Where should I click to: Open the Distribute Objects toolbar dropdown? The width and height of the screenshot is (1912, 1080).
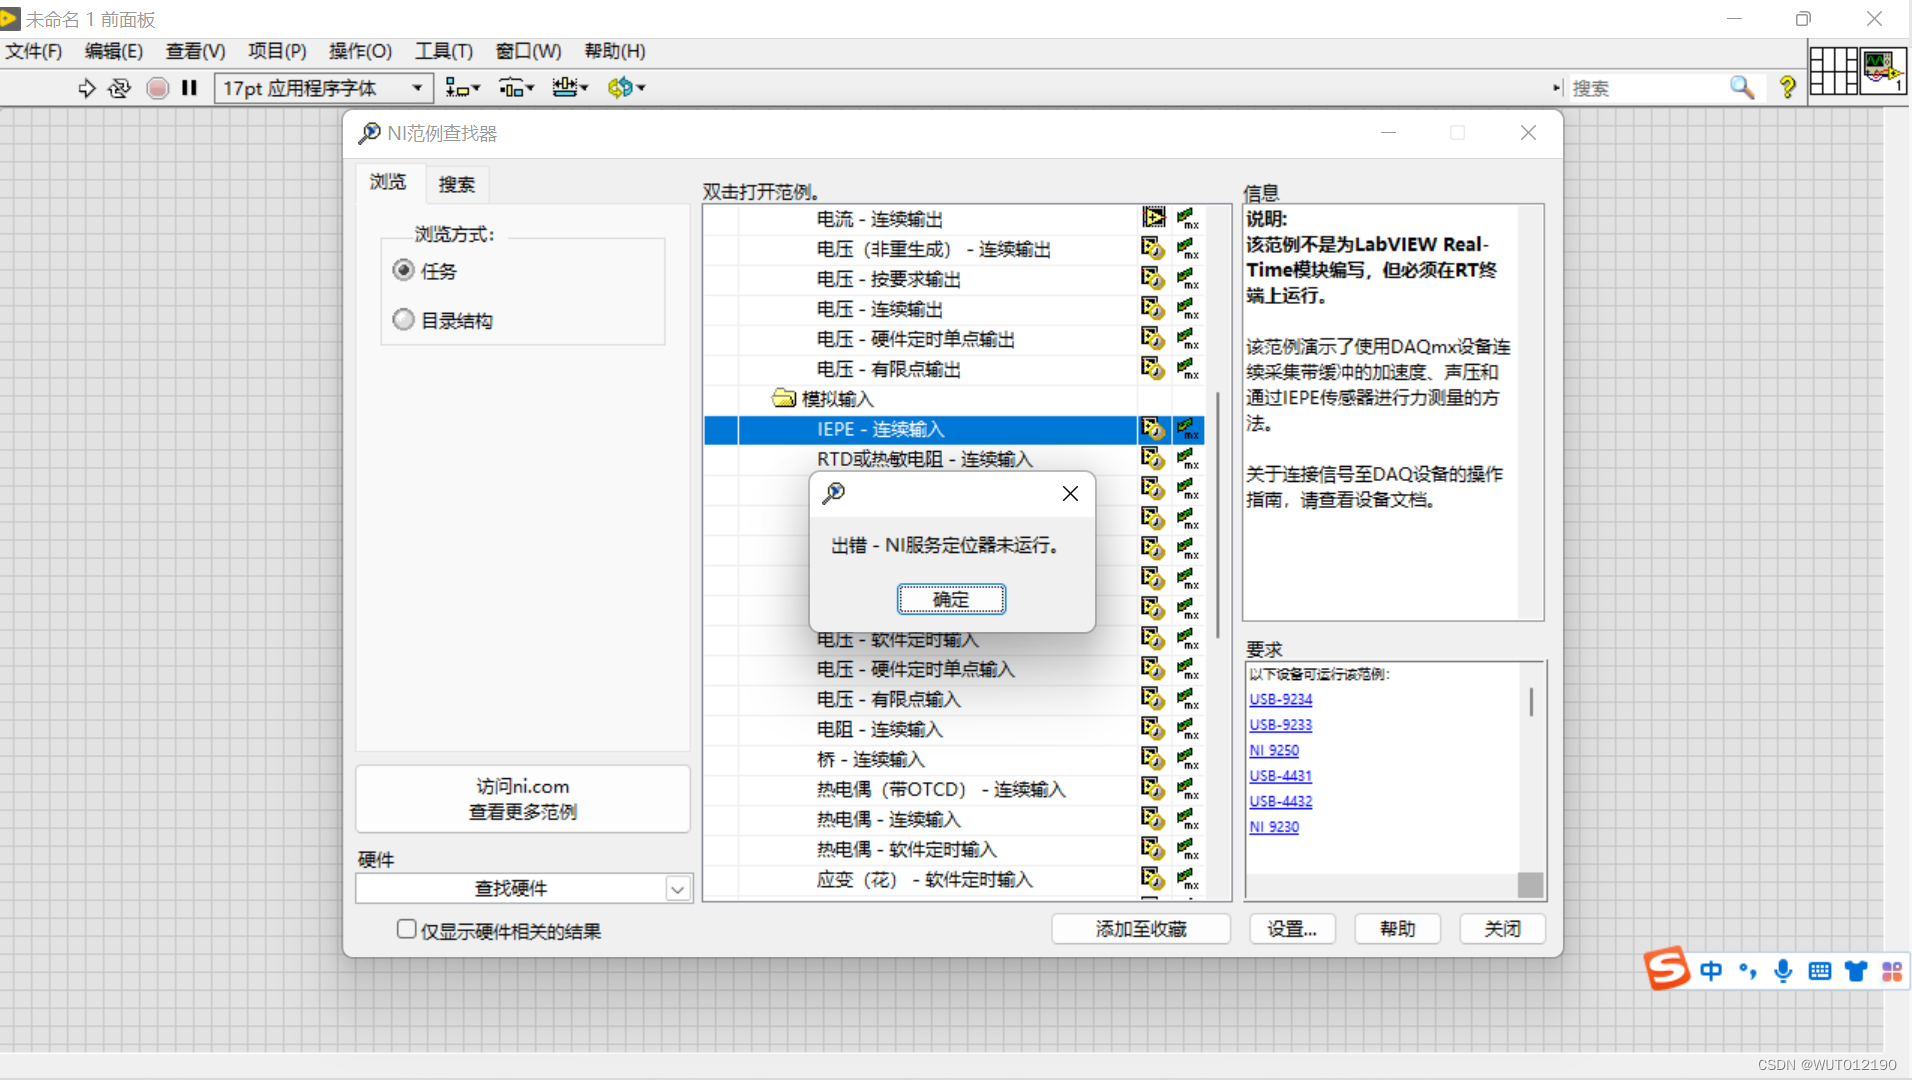(516, 88)
